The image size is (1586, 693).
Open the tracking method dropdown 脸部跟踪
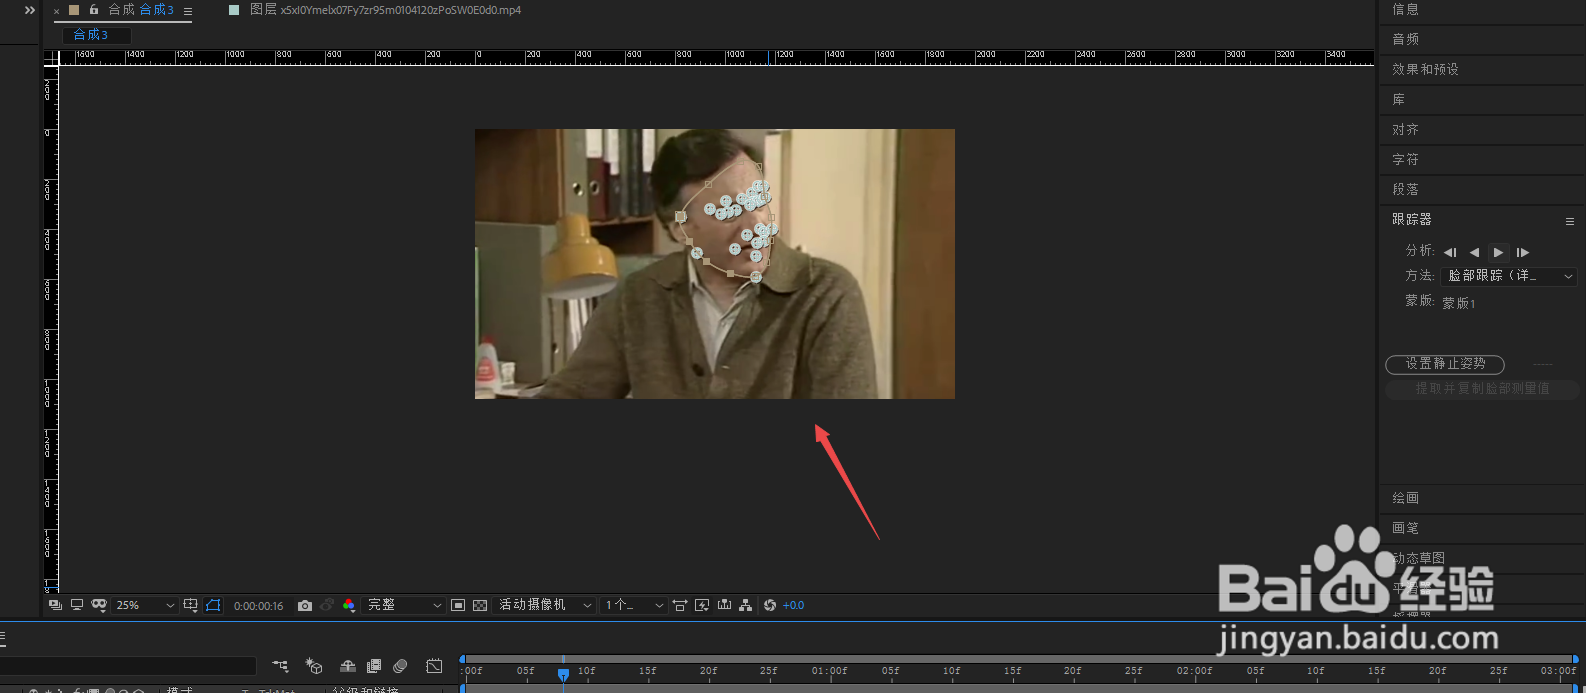pyautogui.click(x=1509, y=276)
